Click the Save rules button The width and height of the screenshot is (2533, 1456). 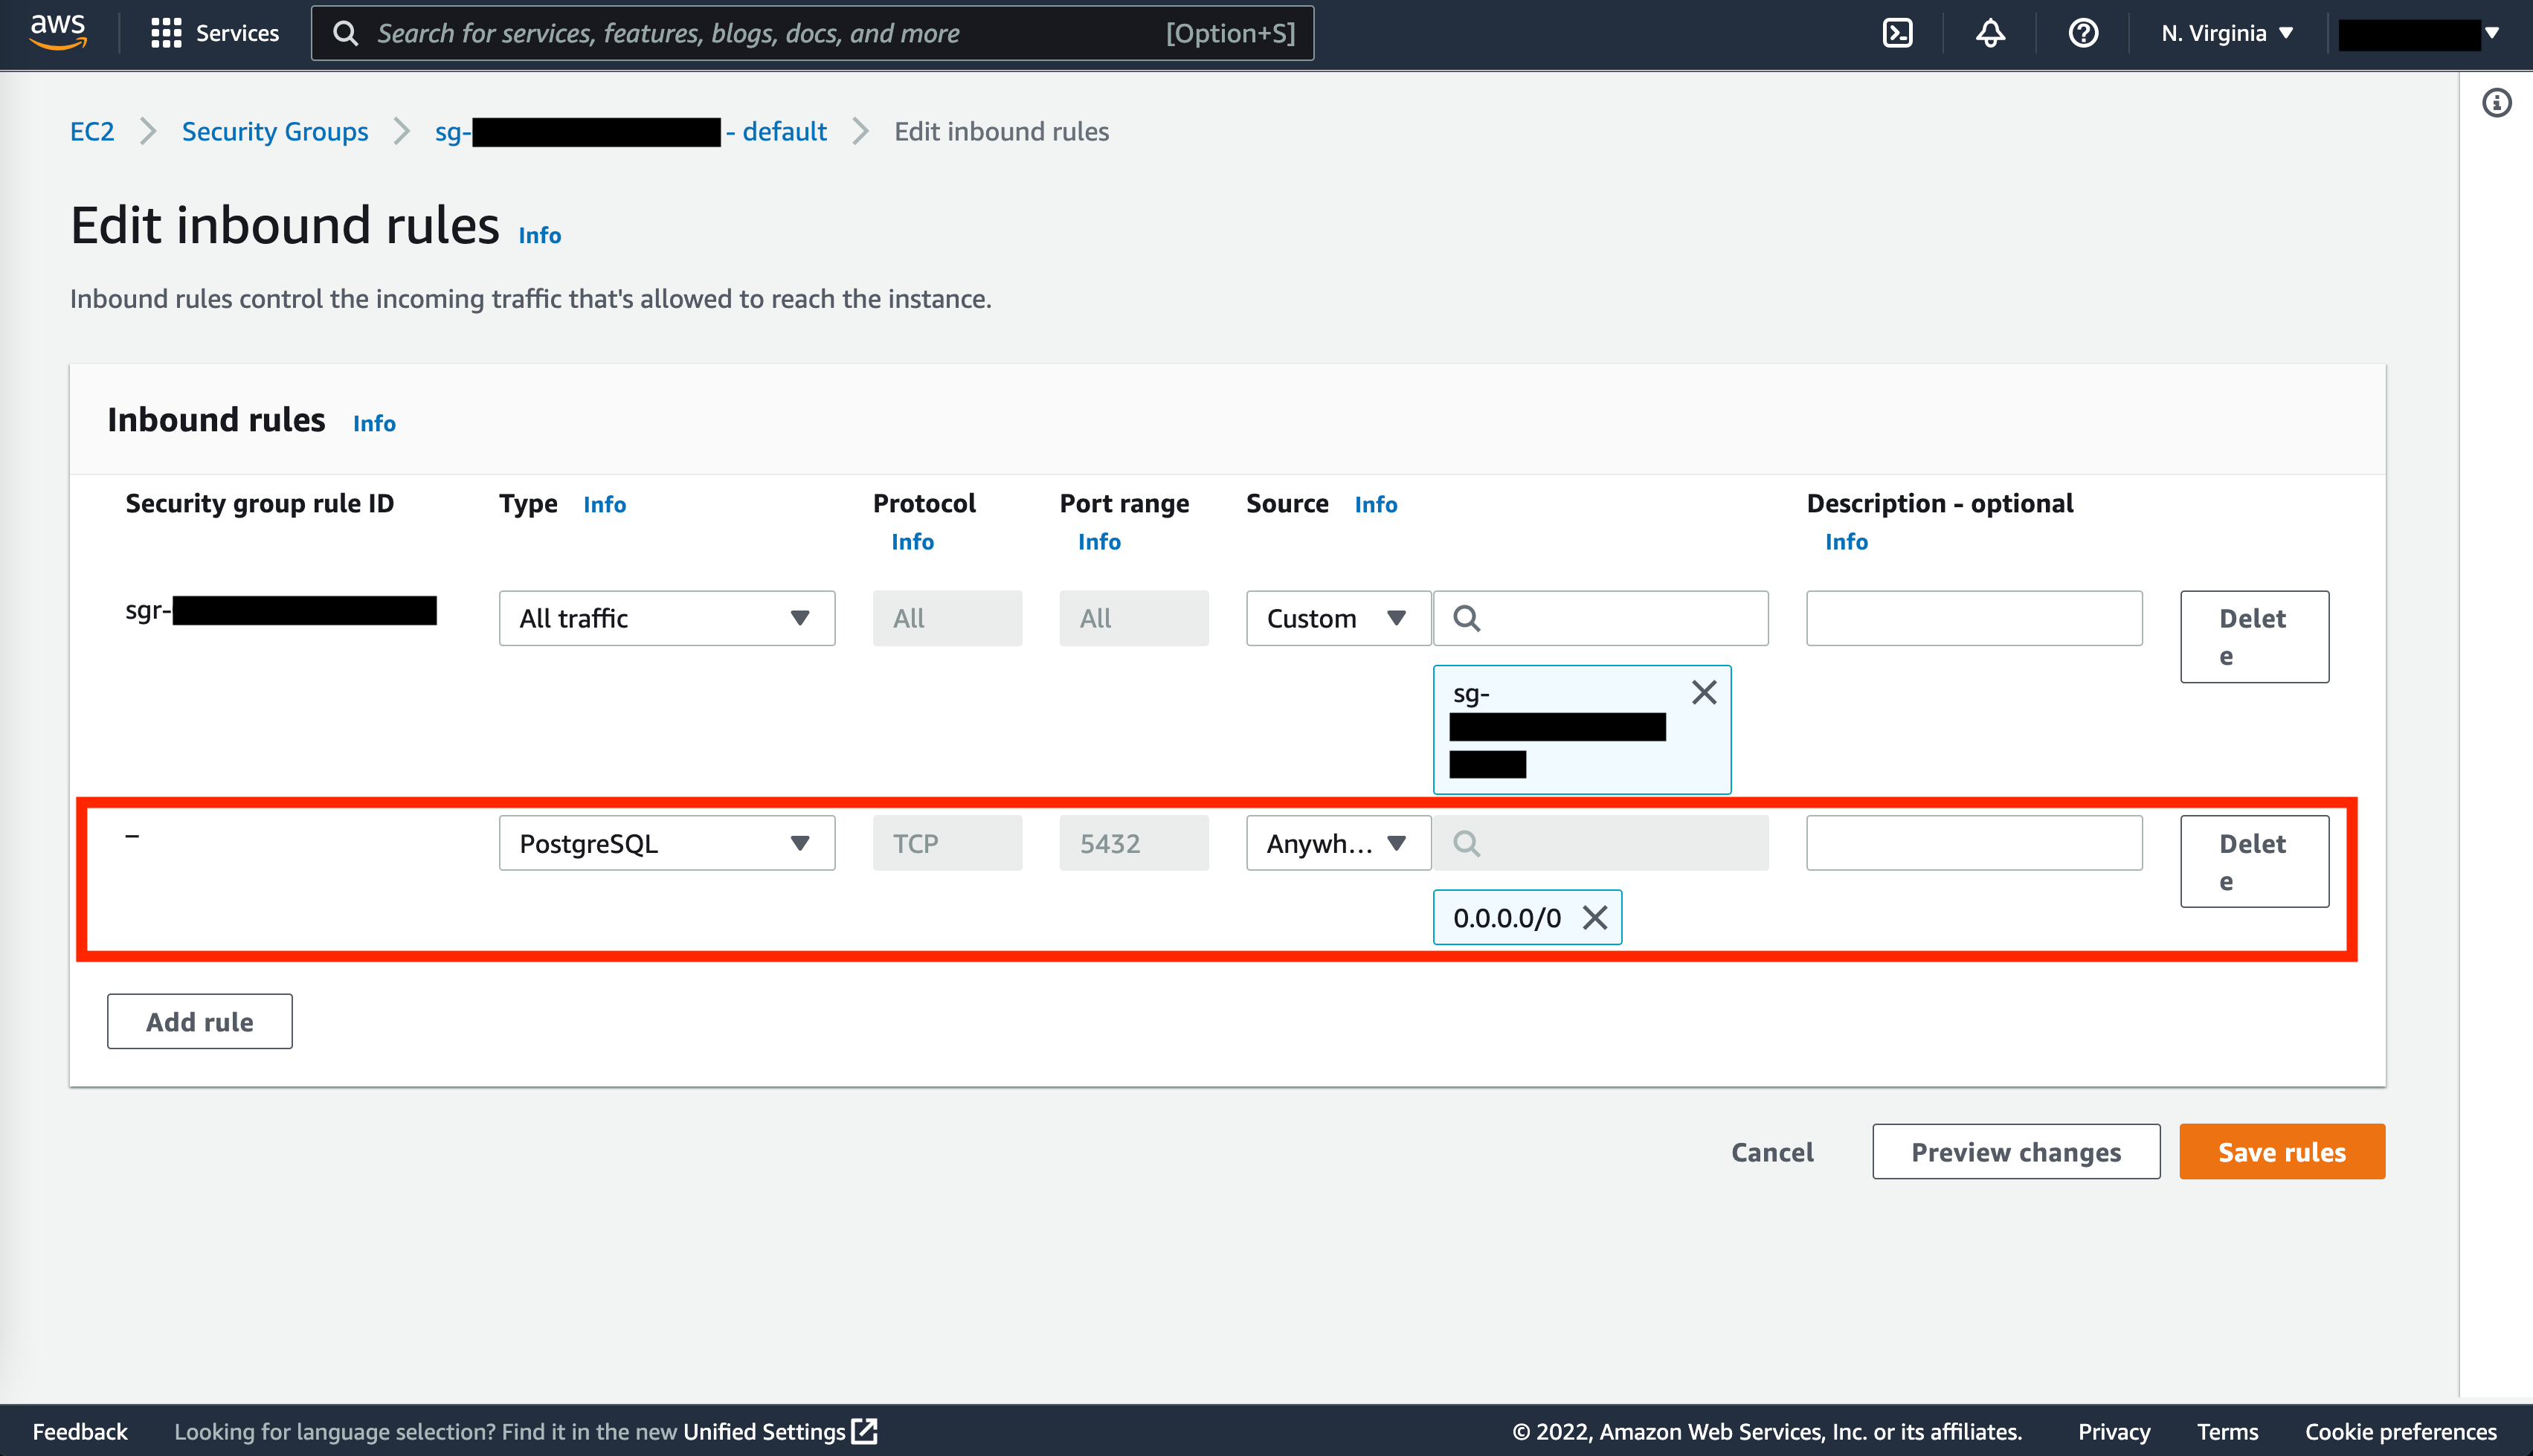pos(2281,1151)
